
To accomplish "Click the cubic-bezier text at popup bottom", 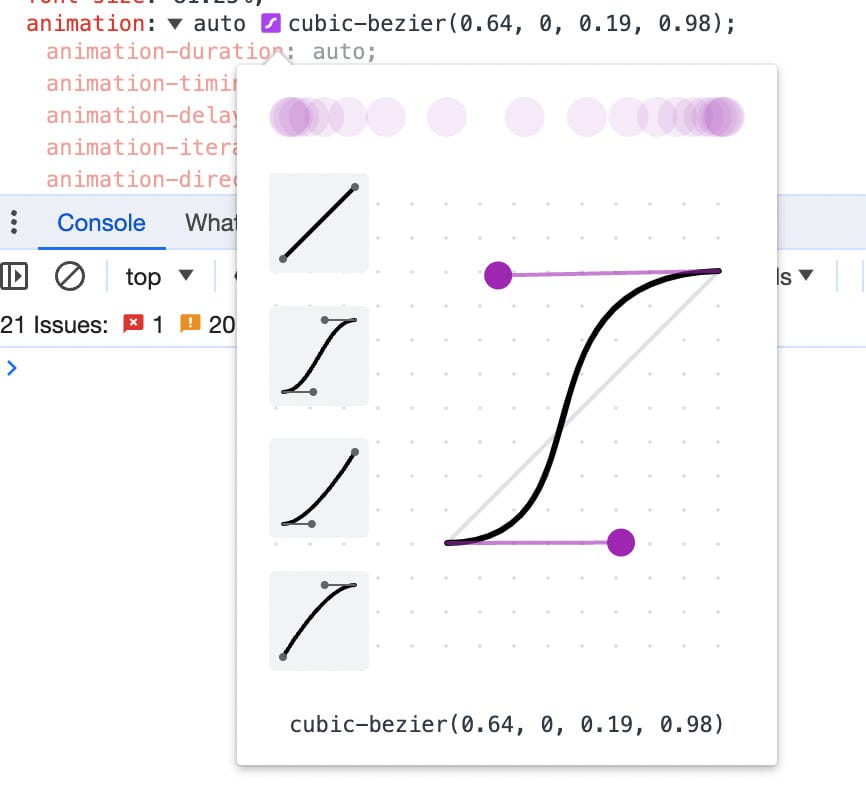I will coord(506,724).
